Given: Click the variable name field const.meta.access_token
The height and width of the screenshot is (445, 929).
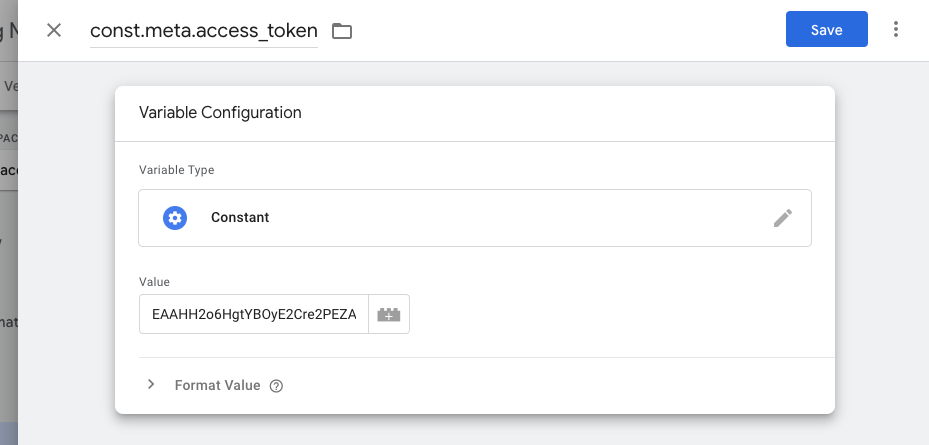Looking at the screenshot, I should click(x=203, y=31).
